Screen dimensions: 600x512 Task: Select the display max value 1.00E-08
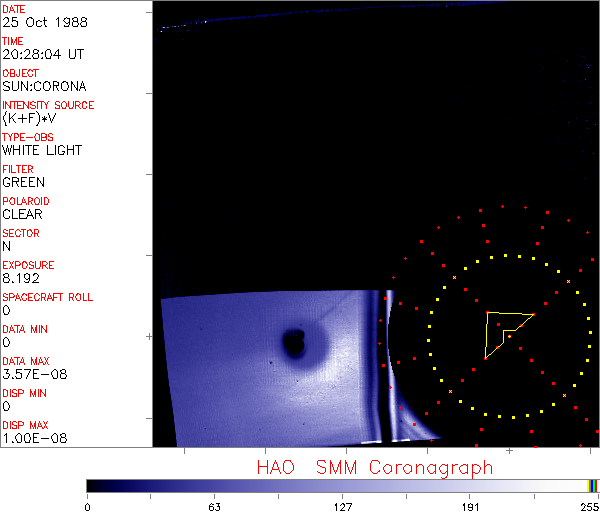35,438
